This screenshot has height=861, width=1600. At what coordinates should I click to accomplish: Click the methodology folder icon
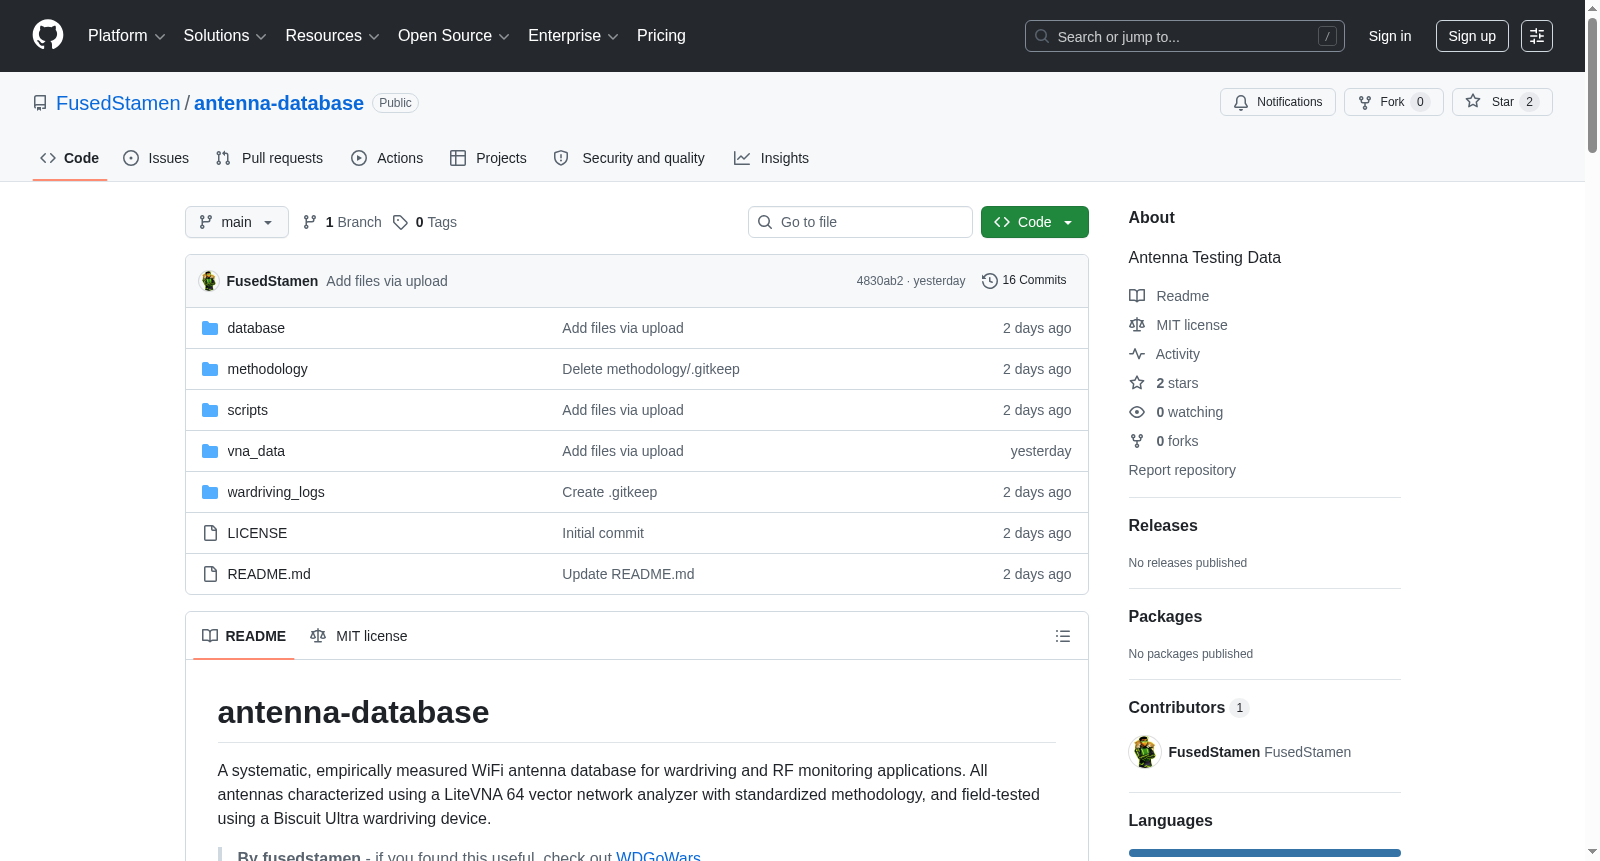pos(210,369)
